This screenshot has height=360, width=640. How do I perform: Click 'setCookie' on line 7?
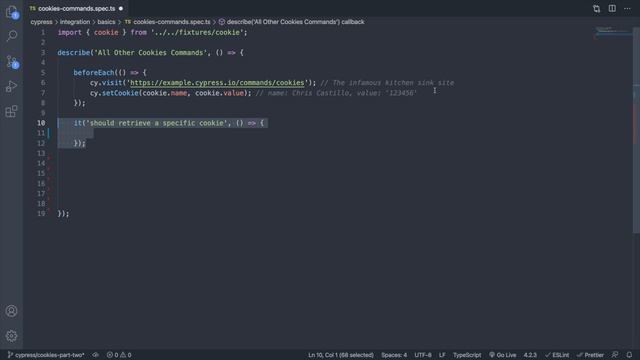[120, 93]
